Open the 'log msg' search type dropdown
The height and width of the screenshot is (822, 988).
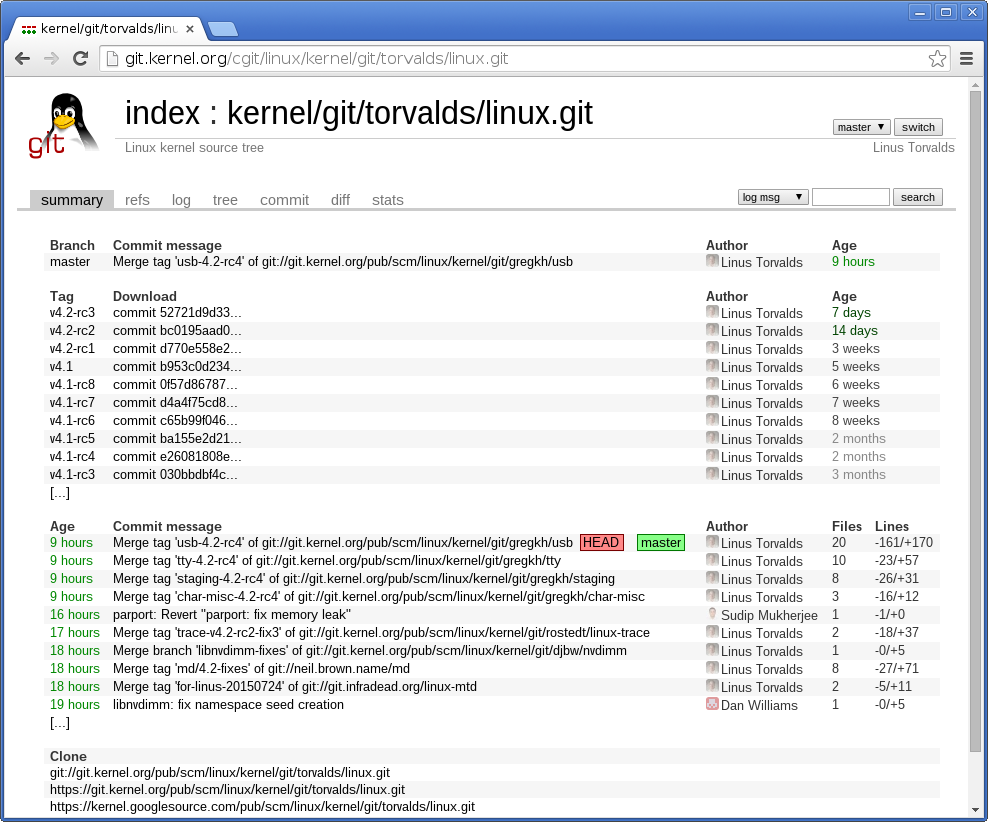tap(772, 196)
